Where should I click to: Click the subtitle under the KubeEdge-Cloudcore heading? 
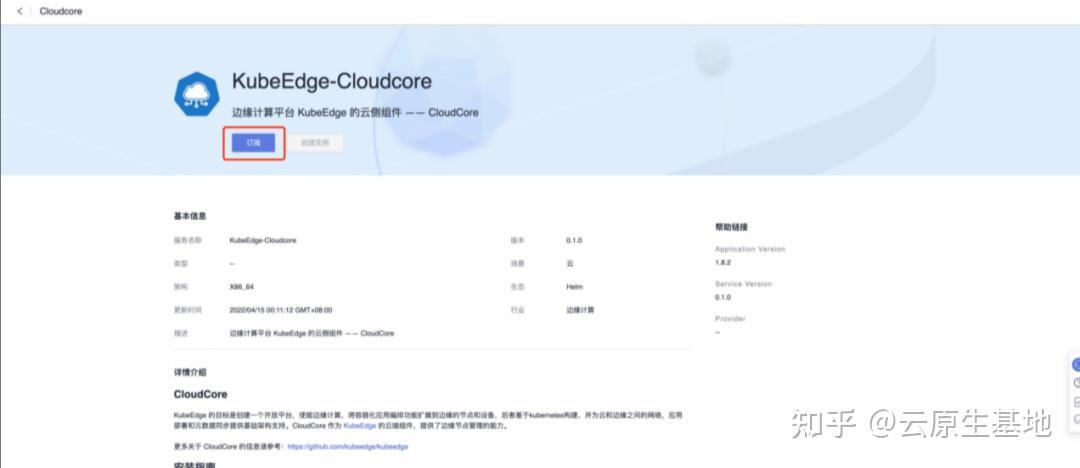click(x=355, y=112)
